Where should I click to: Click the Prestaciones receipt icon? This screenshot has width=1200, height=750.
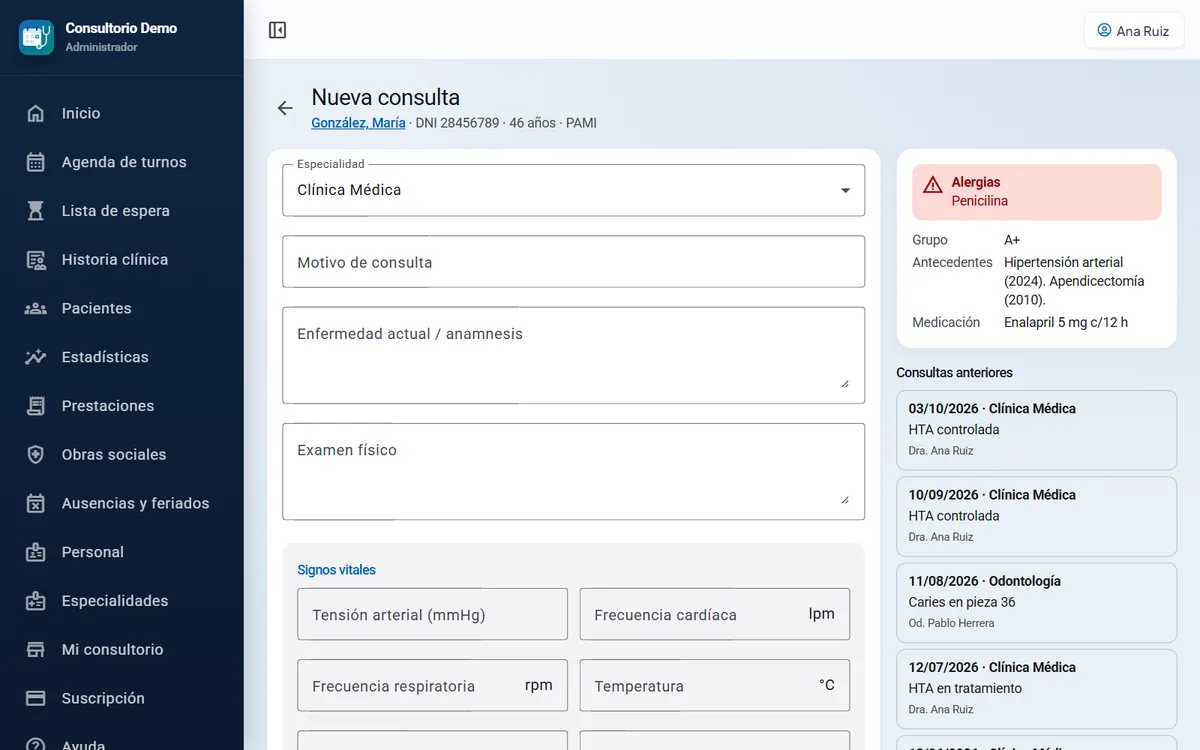(x=36, y=406)
